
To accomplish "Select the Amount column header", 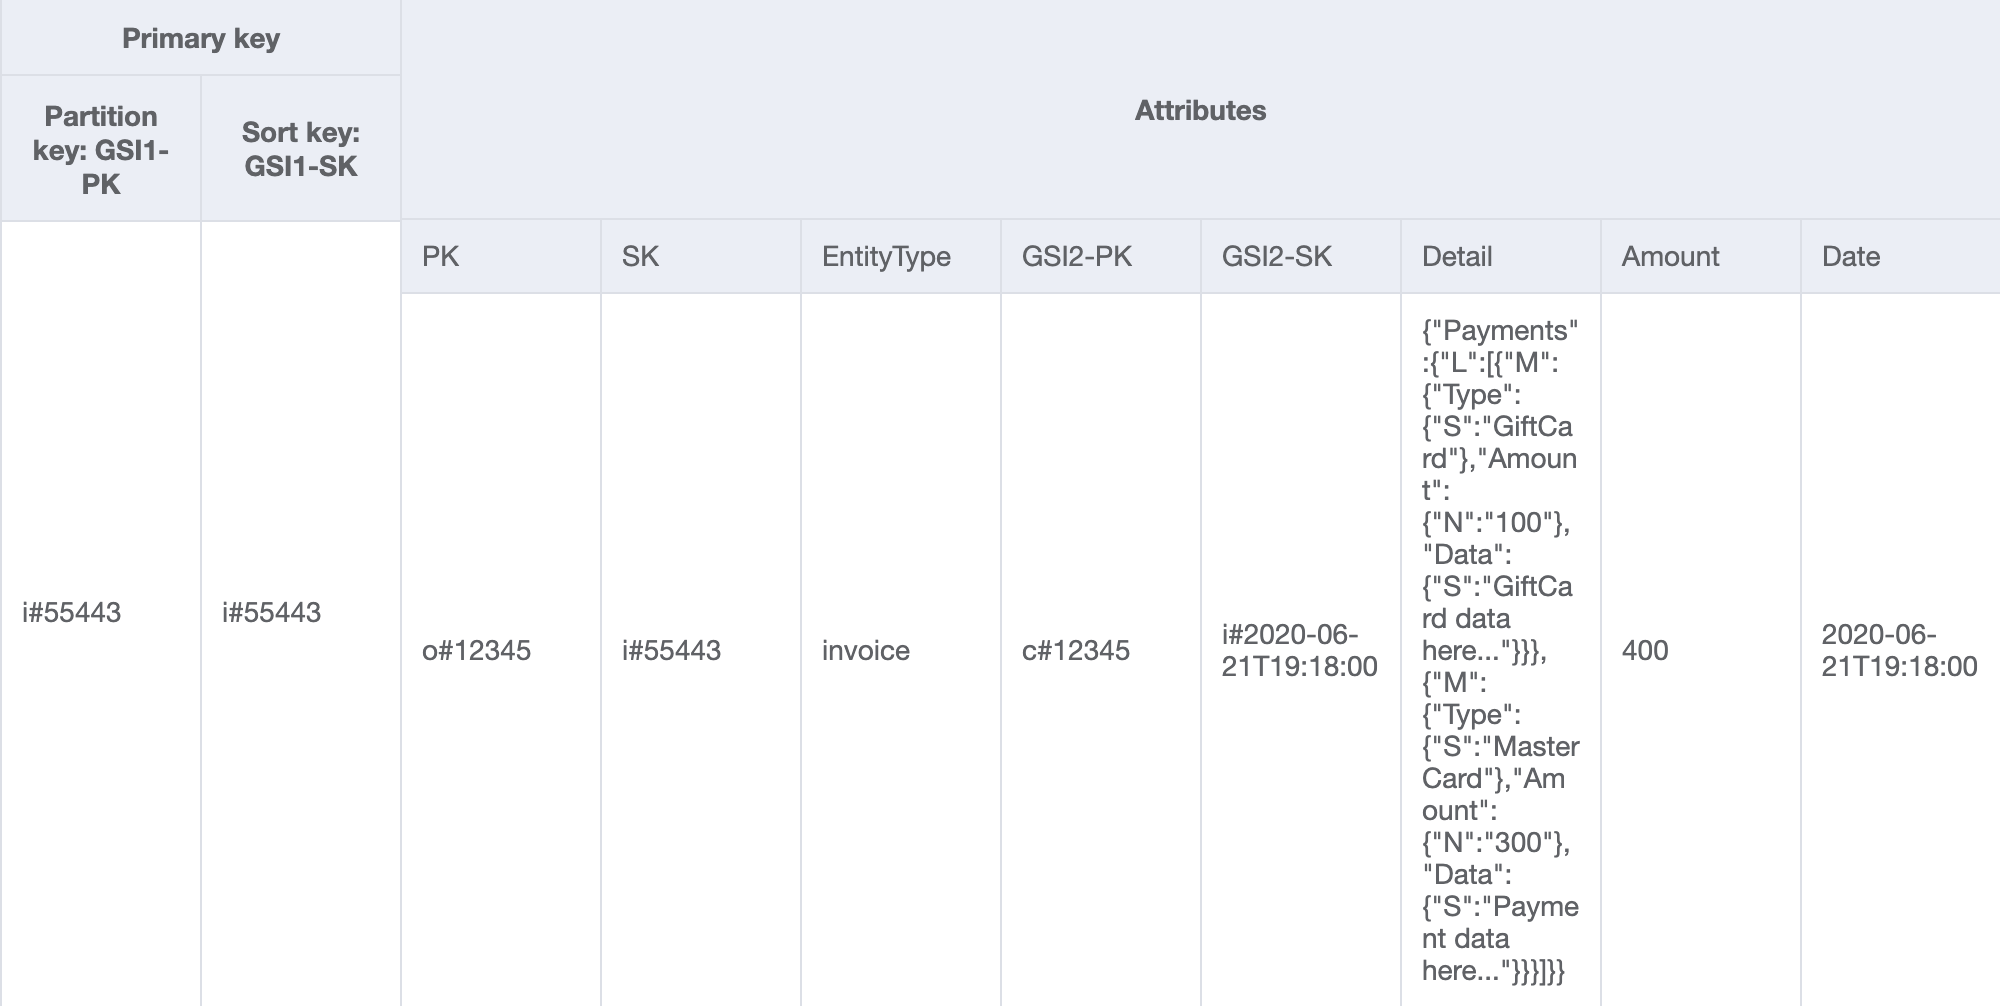I will pyautogui.click(x=1670, y=257).
